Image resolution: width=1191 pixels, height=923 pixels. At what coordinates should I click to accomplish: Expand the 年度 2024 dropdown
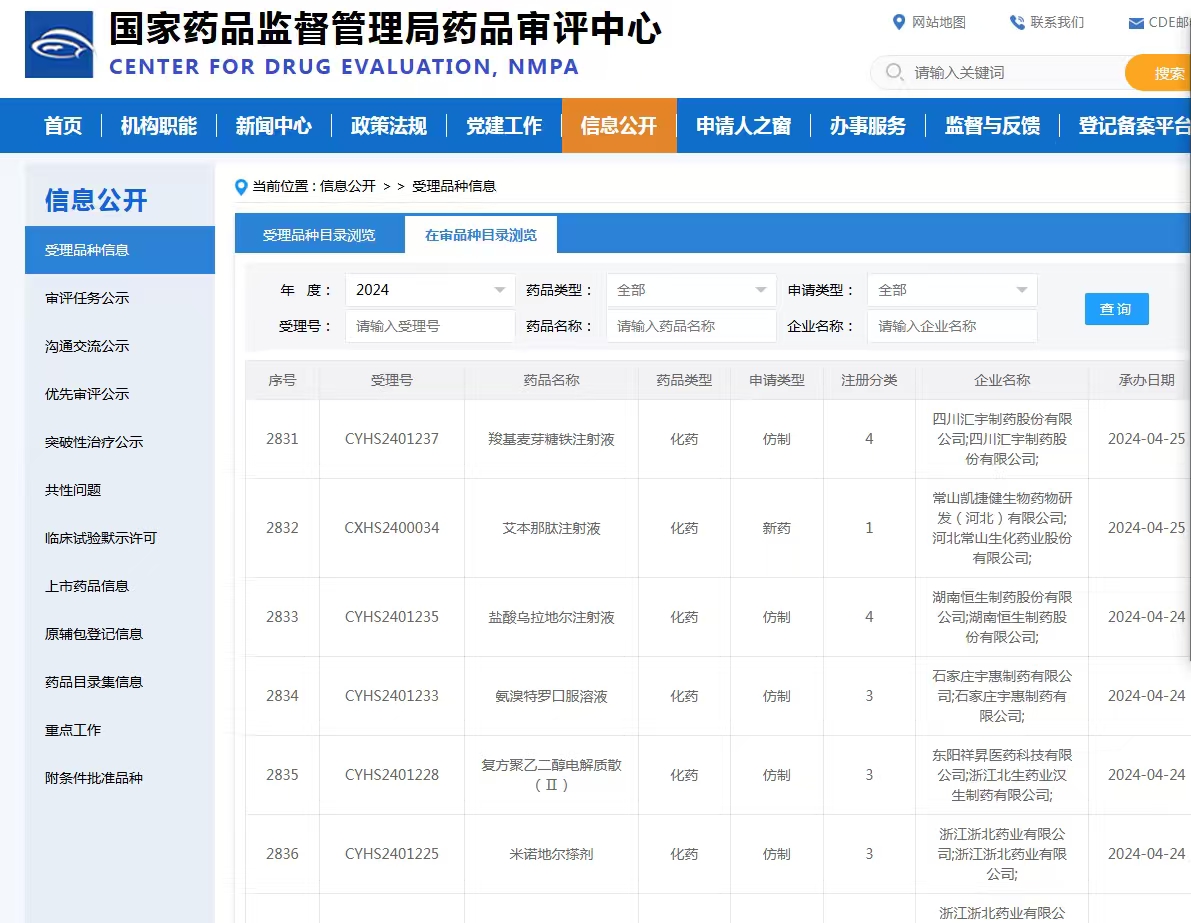coord(430,290)
